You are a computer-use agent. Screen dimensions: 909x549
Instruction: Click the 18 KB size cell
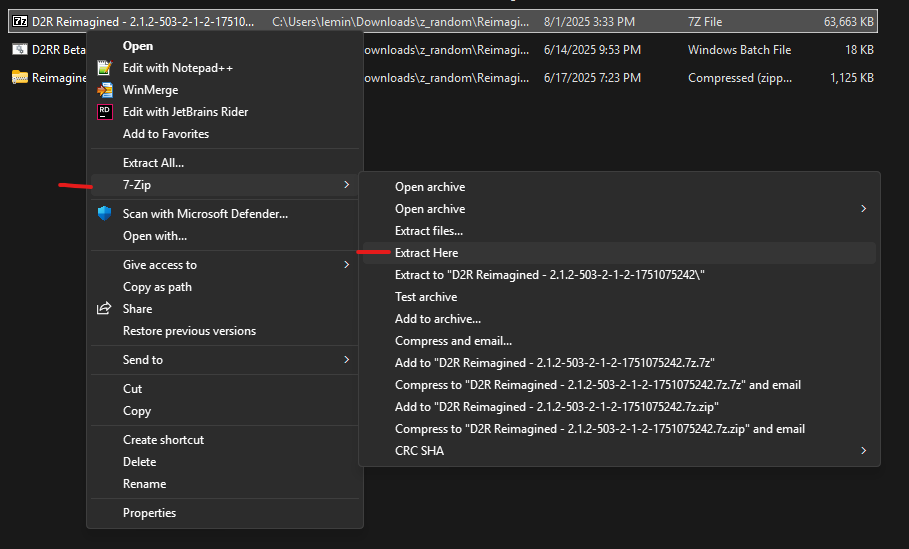[859, 50]
